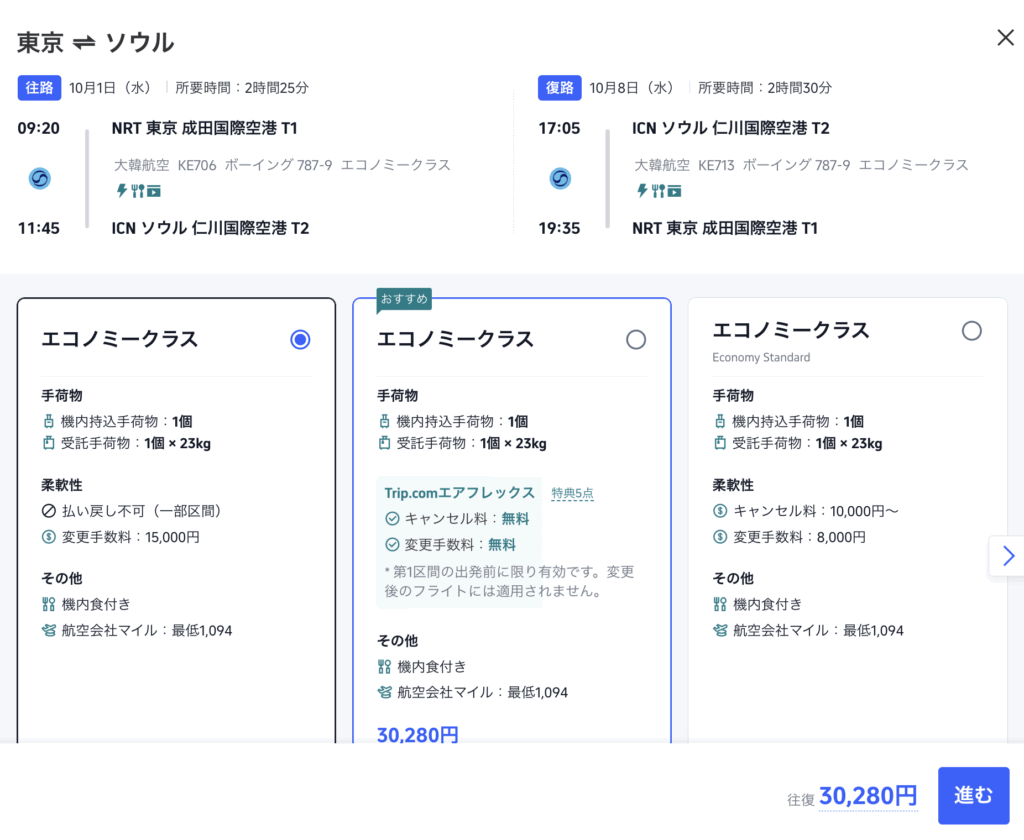
Task: Click the in-flight entertainment icon for flight KE713
Action: coord(675,190)
